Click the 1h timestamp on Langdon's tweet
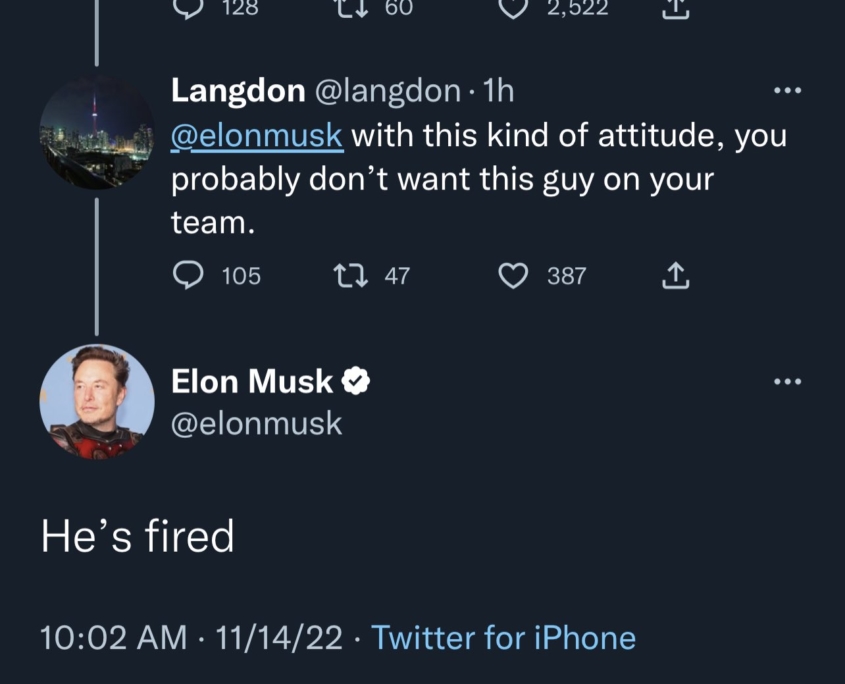 (x=497, y=91)
